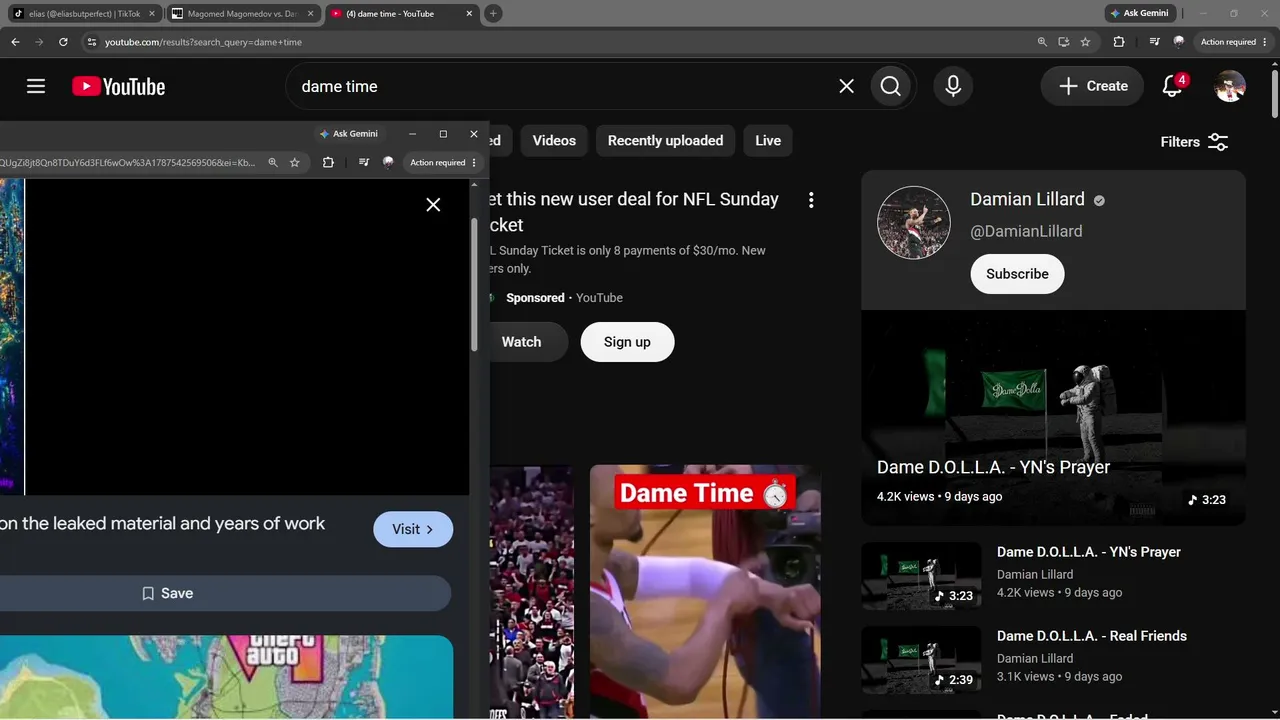Open the @DamianLillard channel handle
The image size is (1280, 720).
(1026, 231)
